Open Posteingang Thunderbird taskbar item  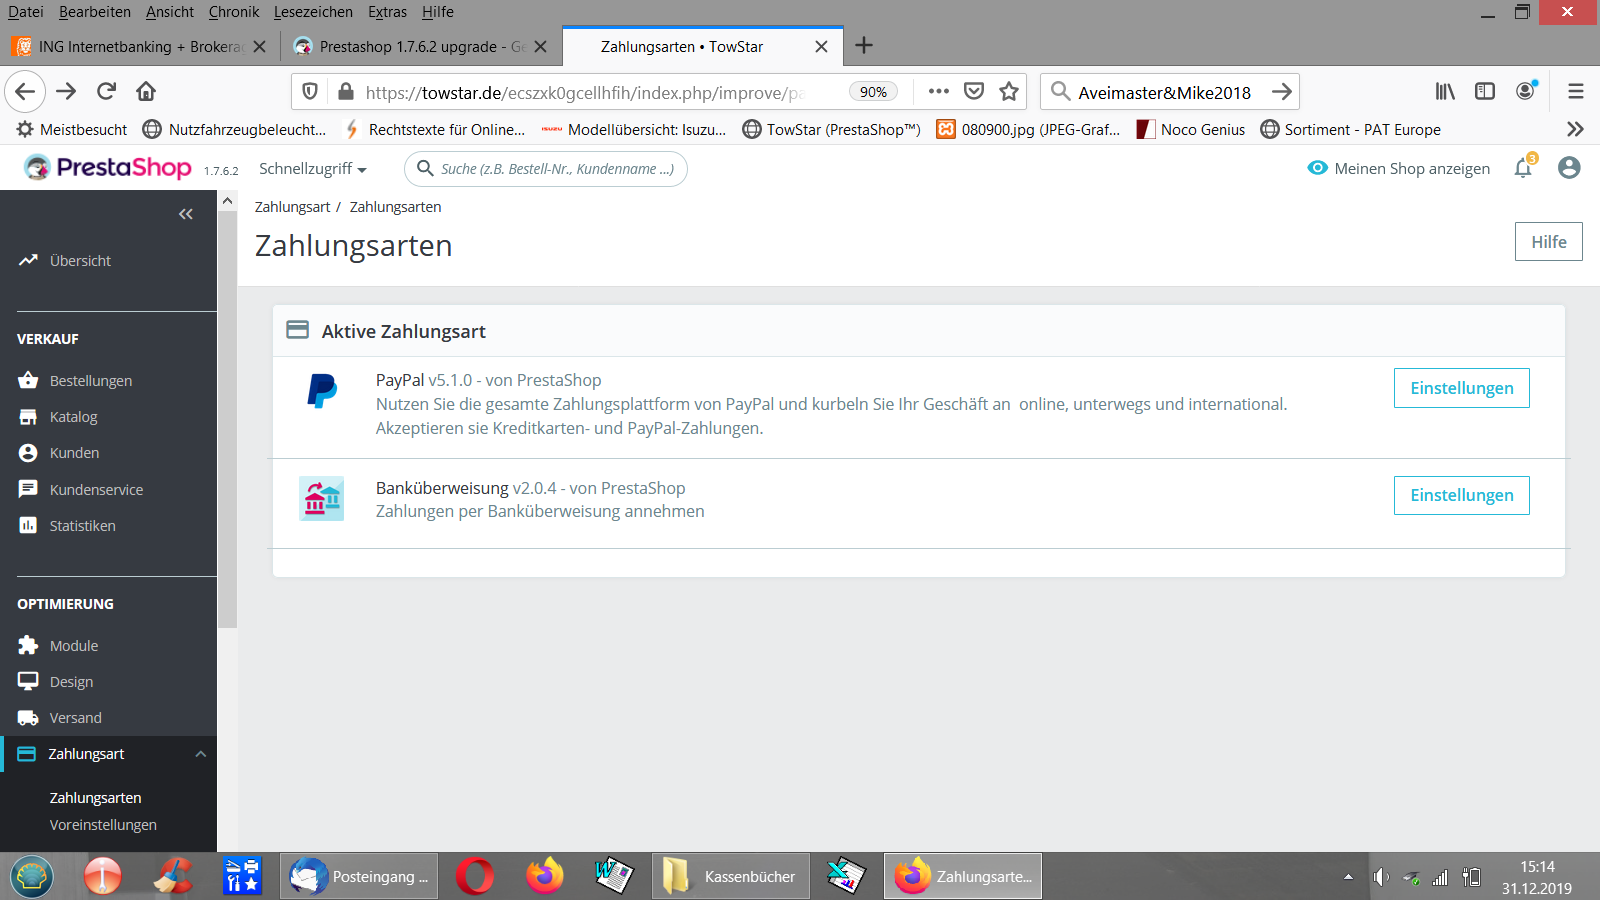coord(359,877)
